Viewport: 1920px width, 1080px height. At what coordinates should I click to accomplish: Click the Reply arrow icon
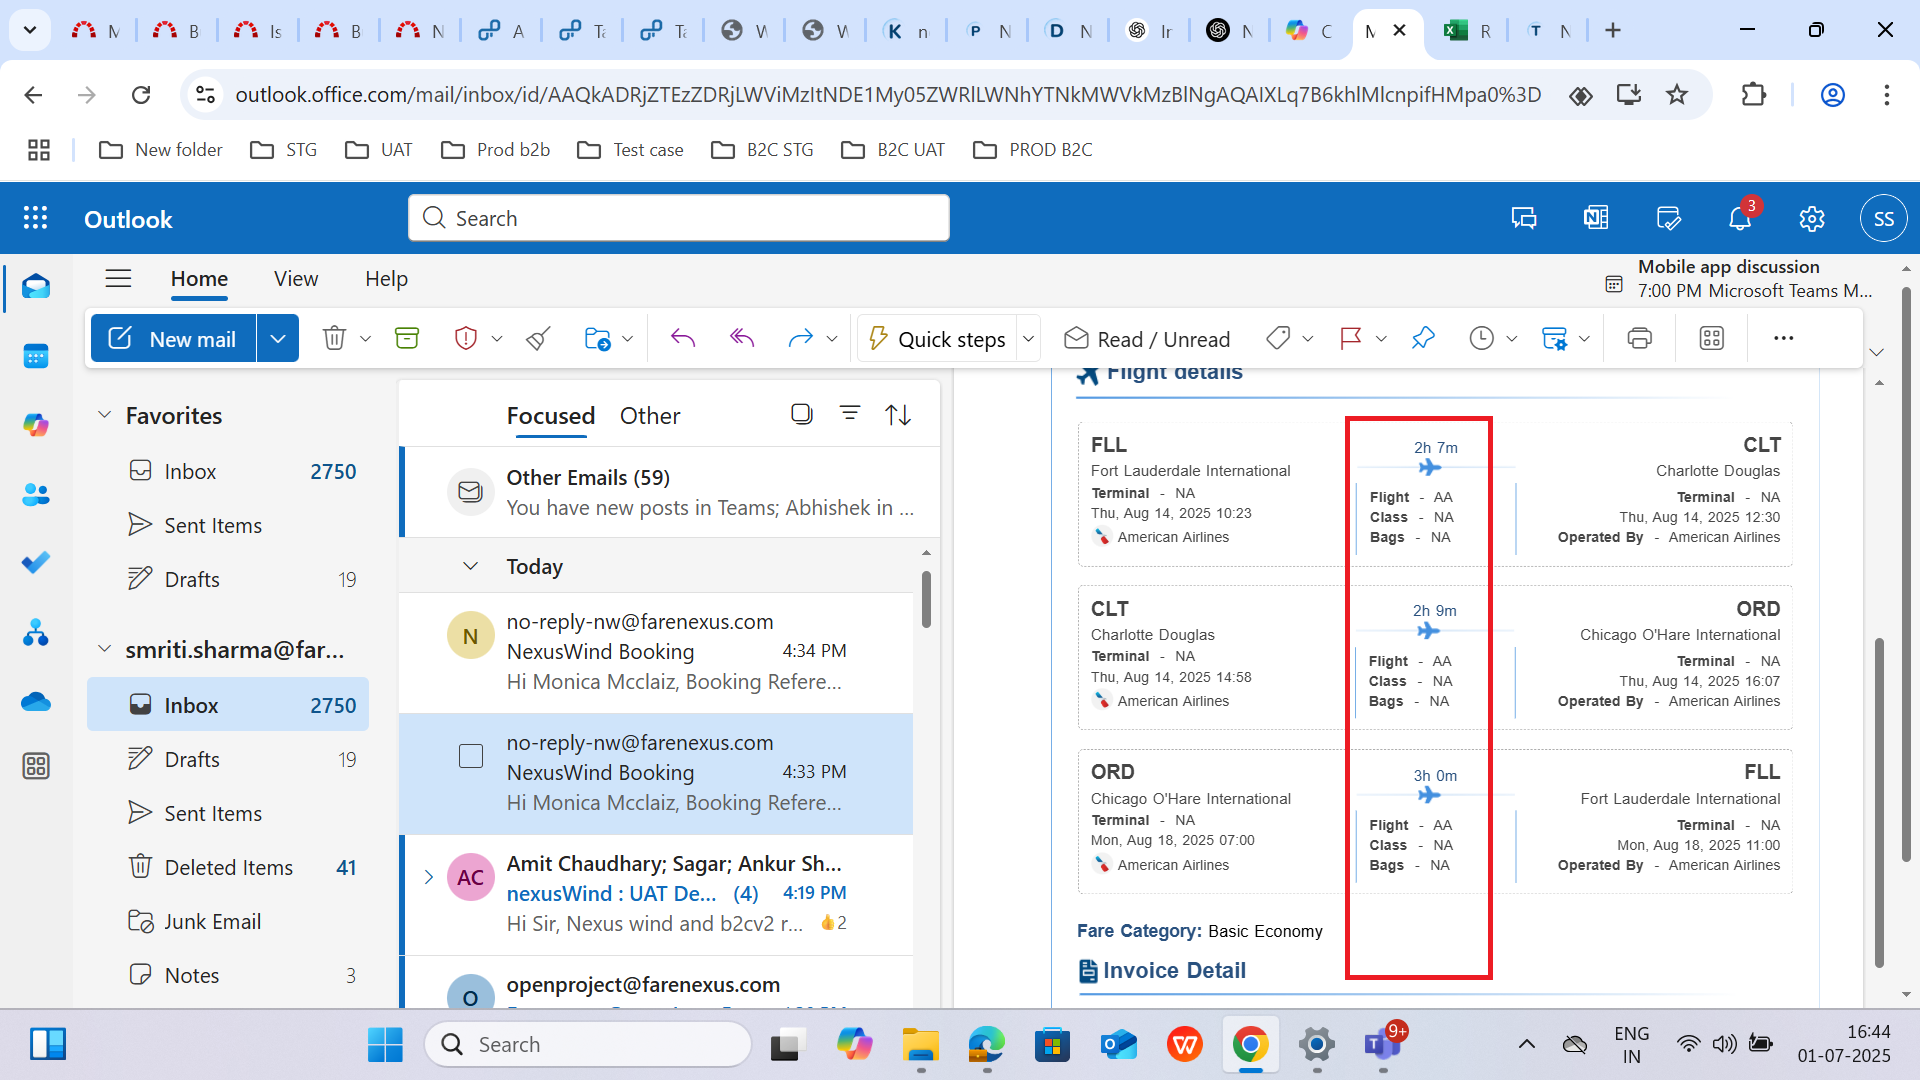tap(683, 339)
